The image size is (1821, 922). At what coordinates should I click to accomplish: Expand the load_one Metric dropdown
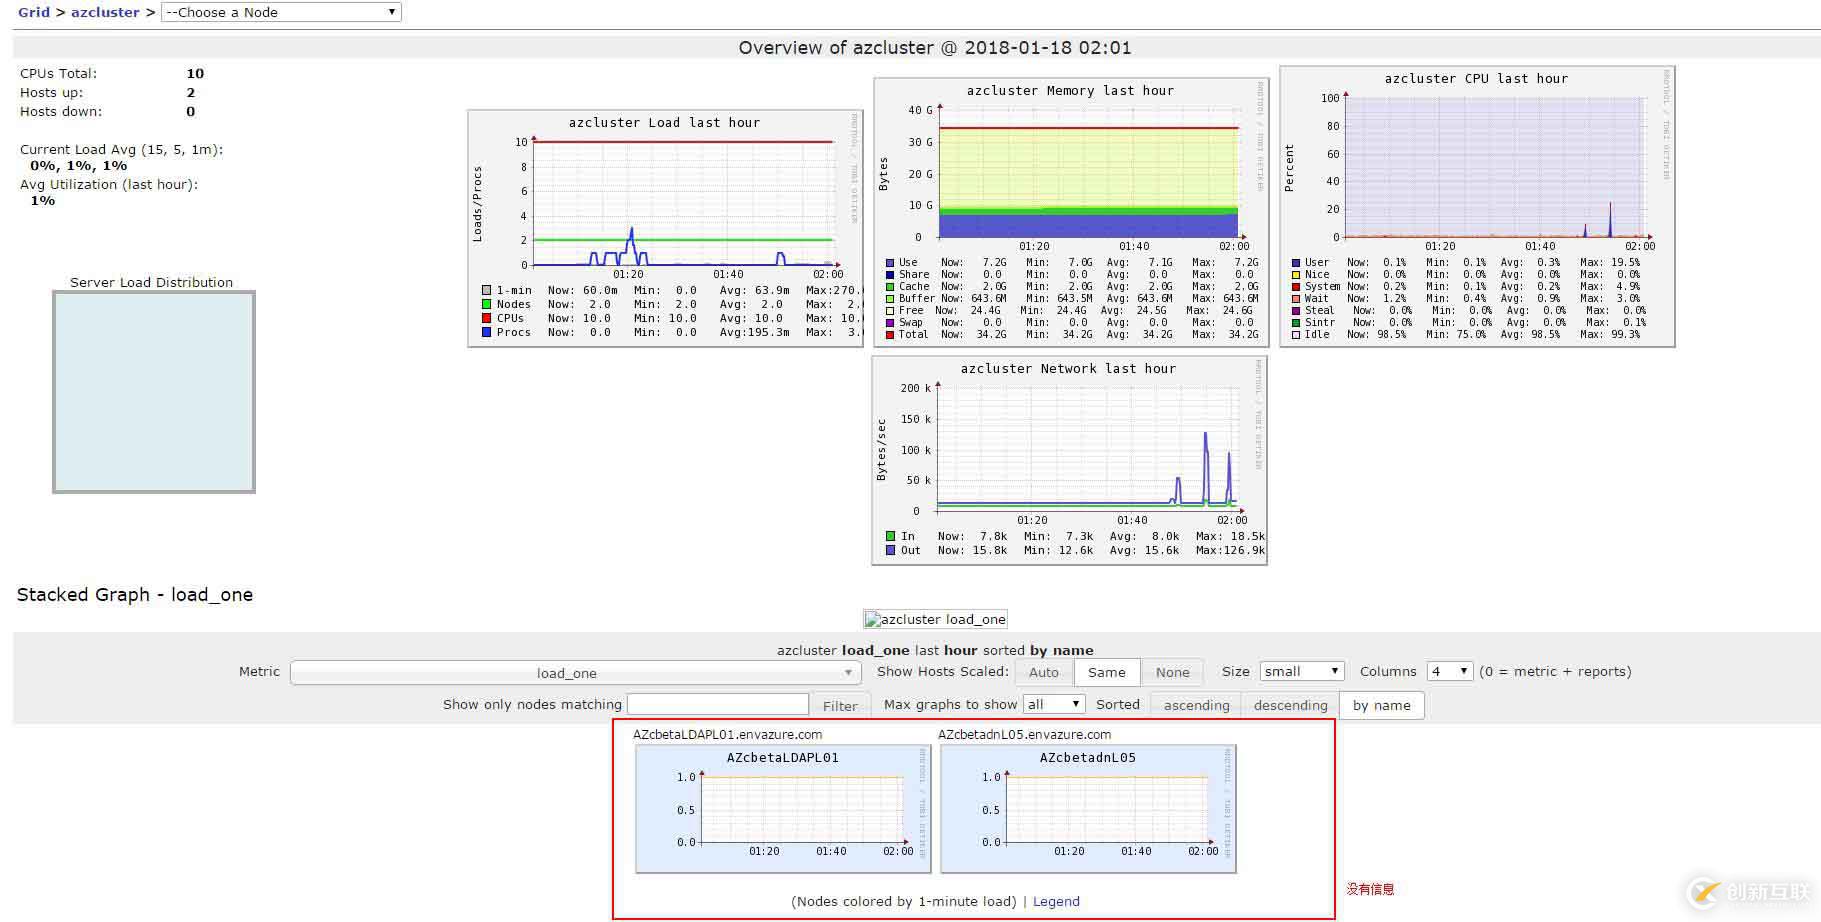(575, 673)
